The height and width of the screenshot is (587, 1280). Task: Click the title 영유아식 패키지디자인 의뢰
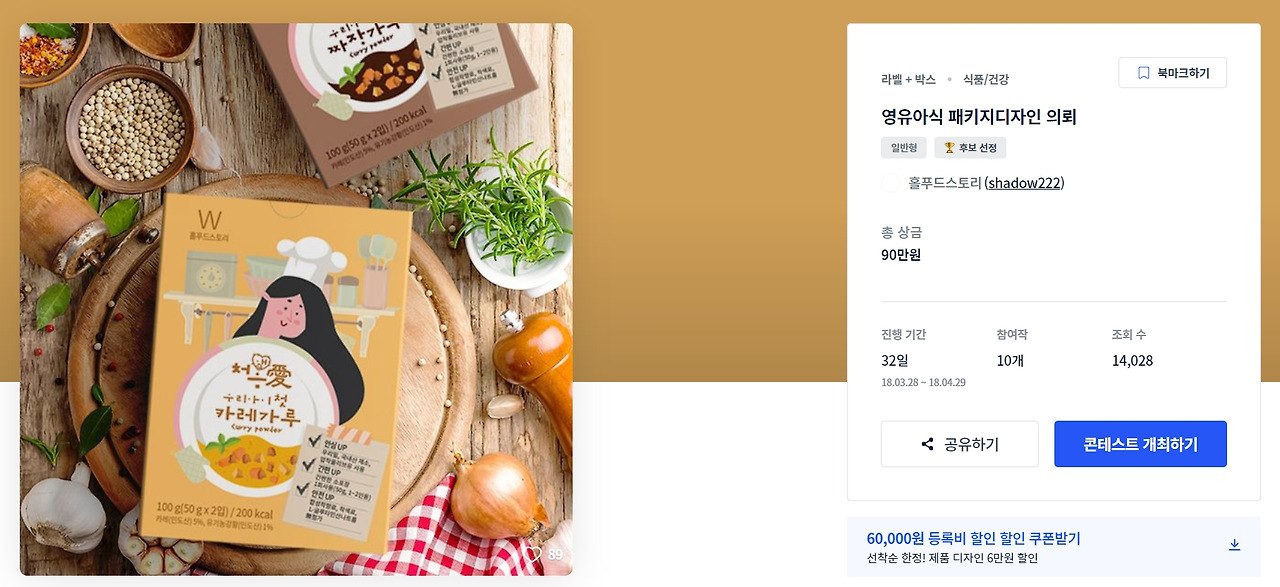point(978,117)
